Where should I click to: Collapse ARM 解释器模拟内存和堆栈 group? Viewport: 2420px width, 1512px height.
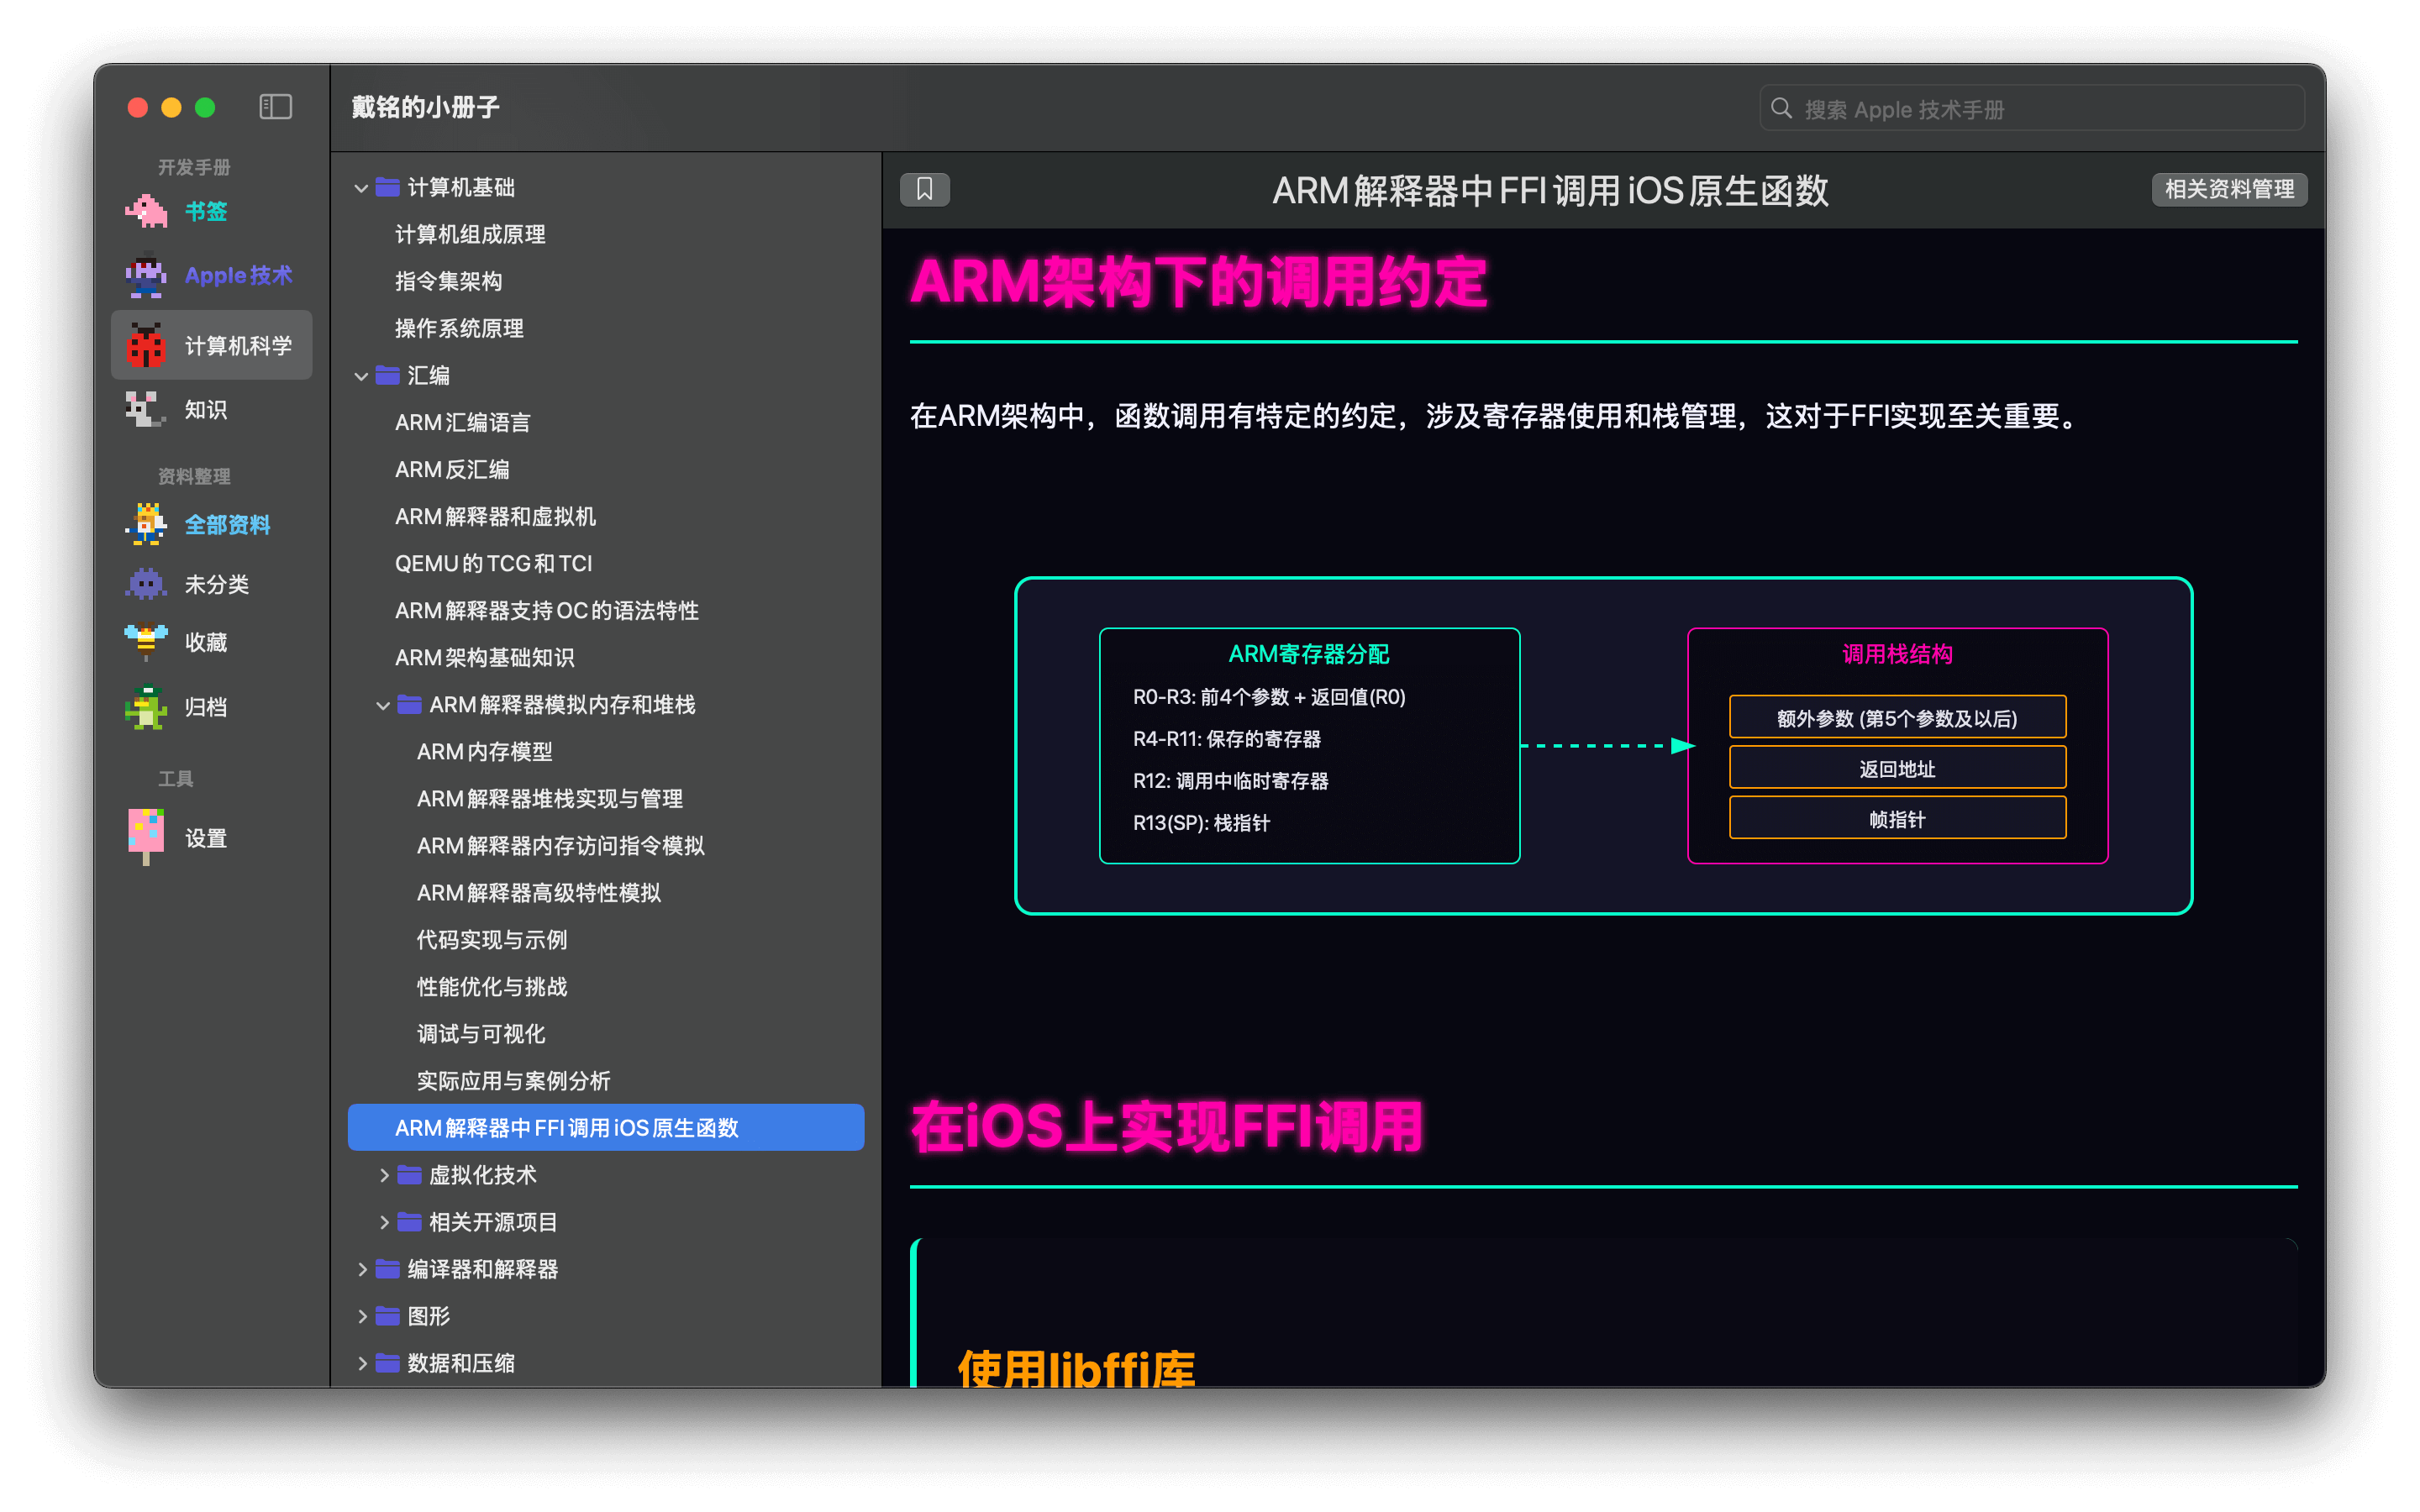click(x=383, y=705)
